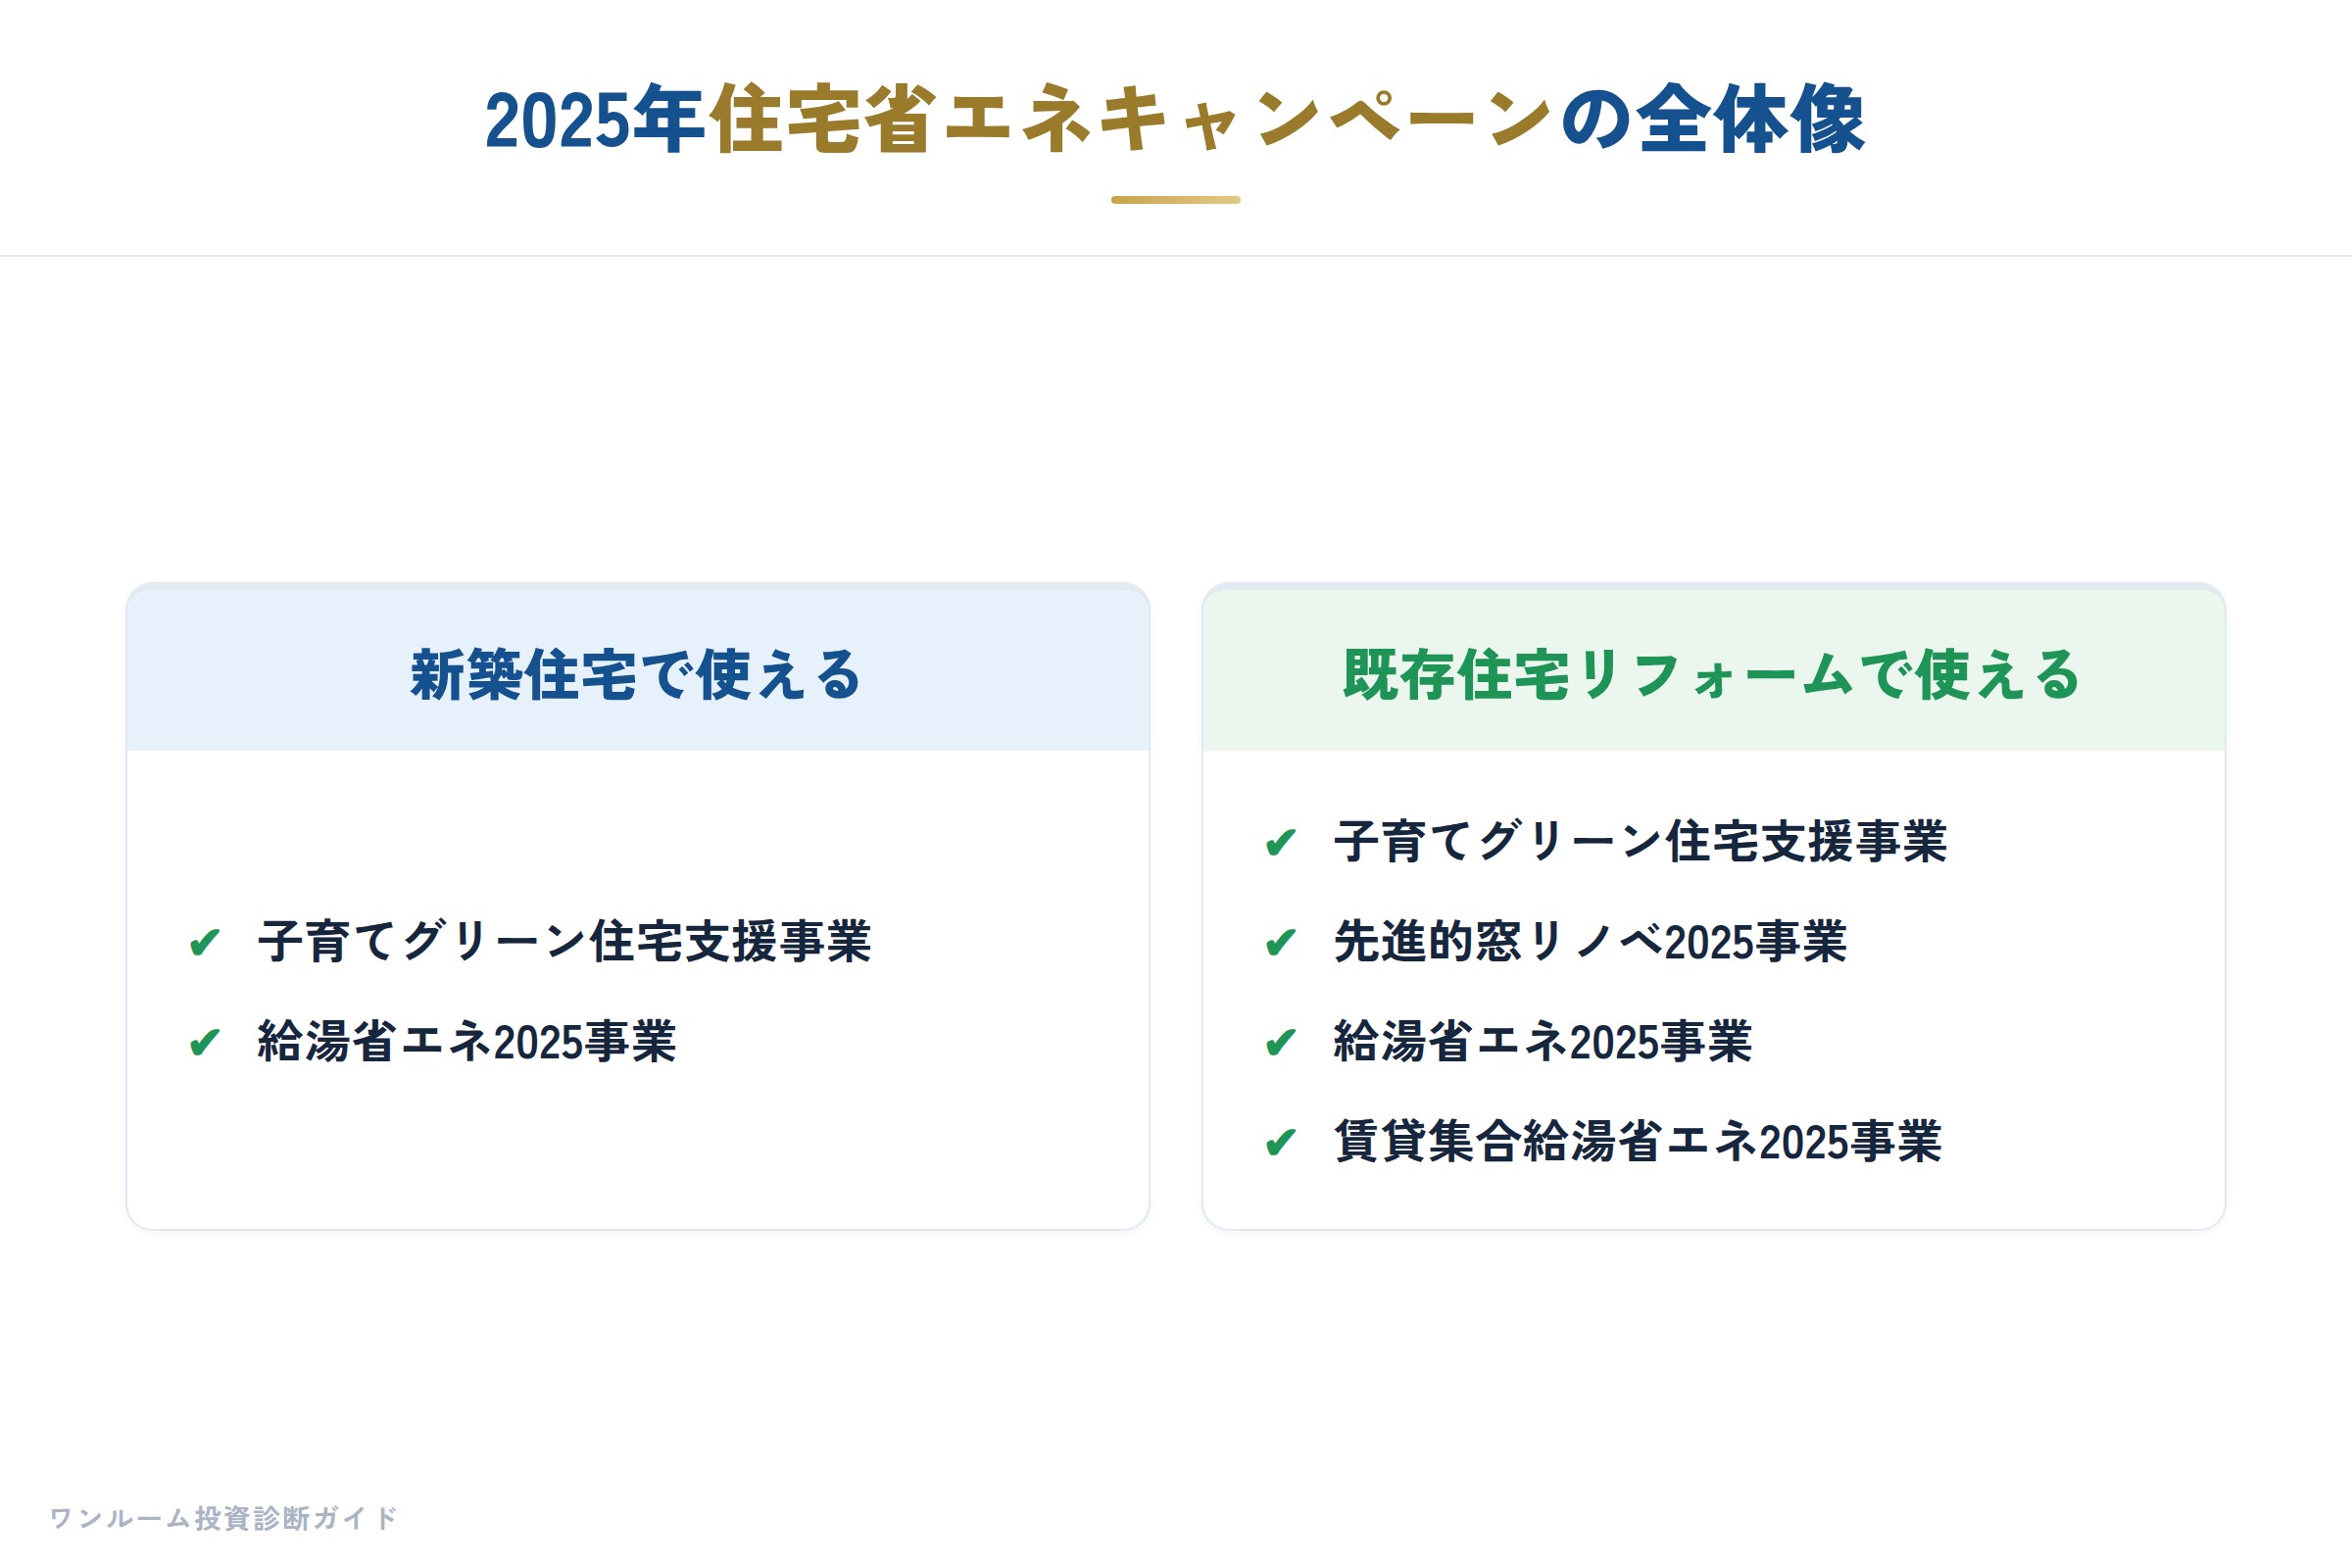Click the checkmark beside 賃貸集合給湯省エネ2025事業
Viewport: 2352px width, 1568px height.
1281,1142
